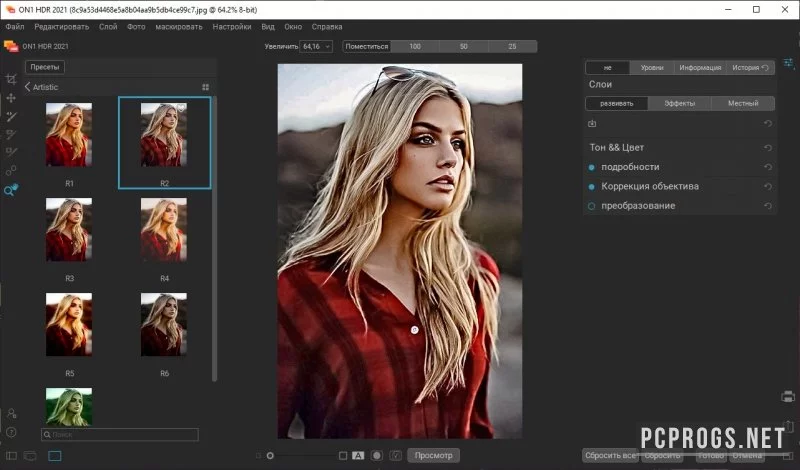800x470 pixels.
Task: Expand the Тон && Цвет section
Action: point(616,148)
